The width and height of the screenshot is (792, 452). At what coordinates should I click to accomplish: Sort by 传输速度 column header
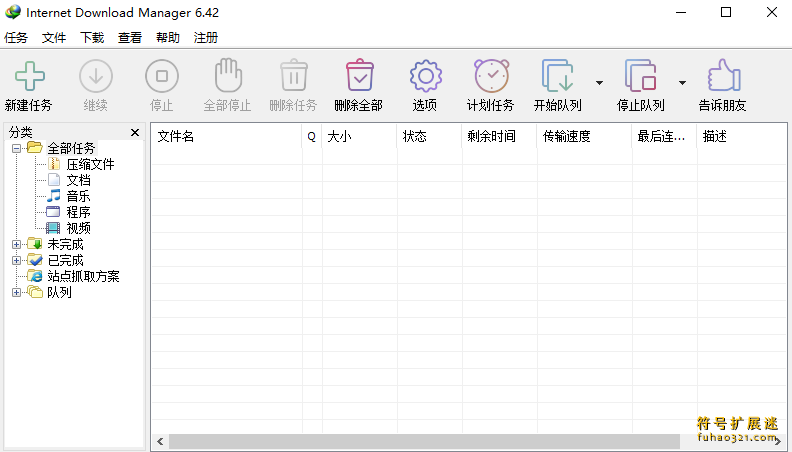tap(584, 136)
